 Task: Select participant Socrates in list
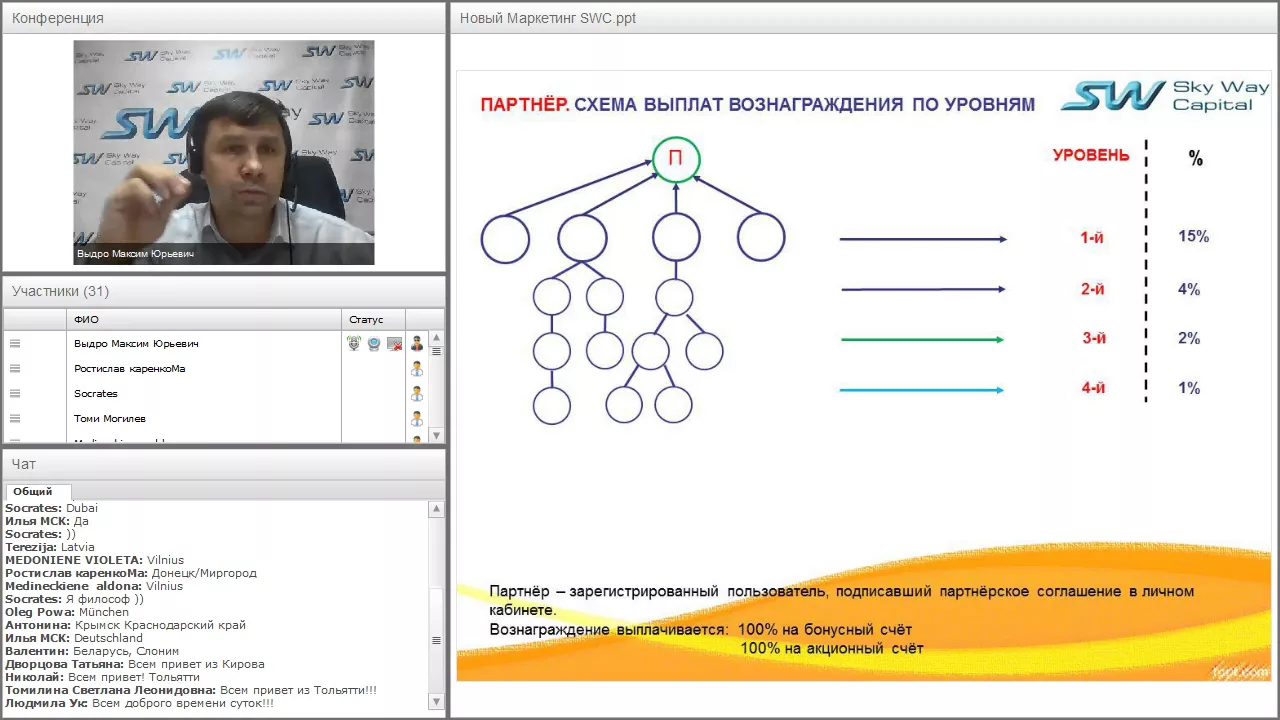coord(96,394)
